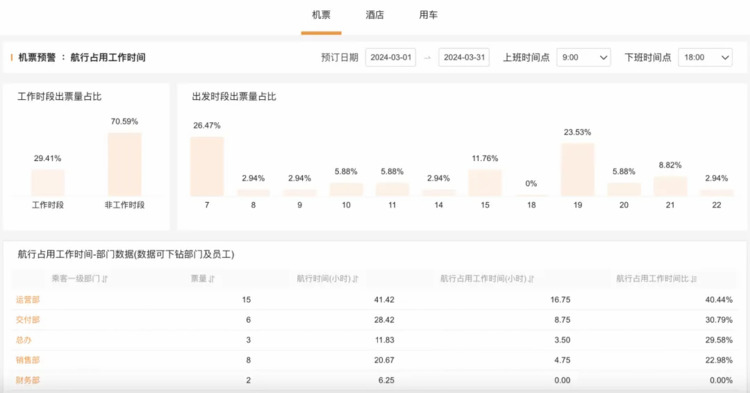Screen dimensions: 750x393
Task: Click the 7 o'clock 26.47% bar
Action: [x=207, y=166]
